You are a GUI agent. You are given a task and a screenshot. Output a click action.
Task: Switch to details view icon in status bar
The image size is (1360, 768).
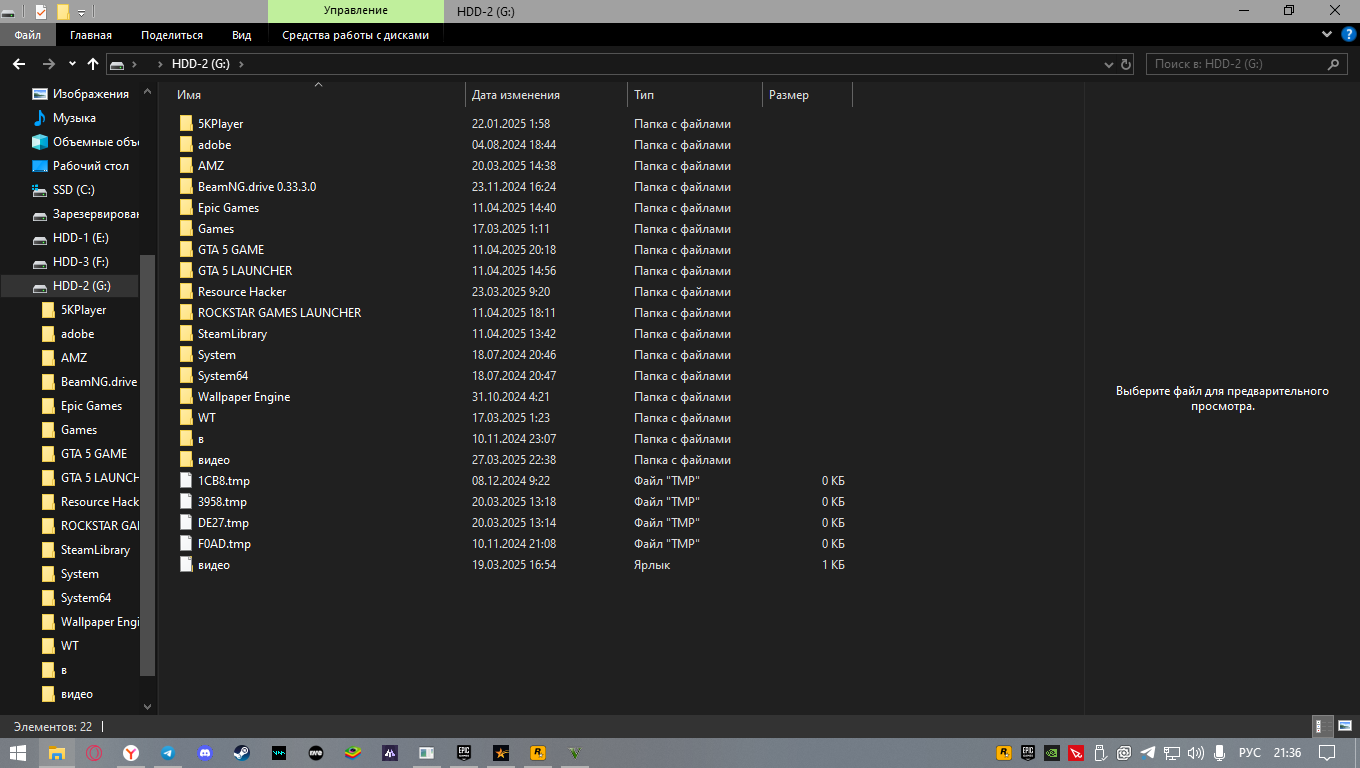[1320, 727]
